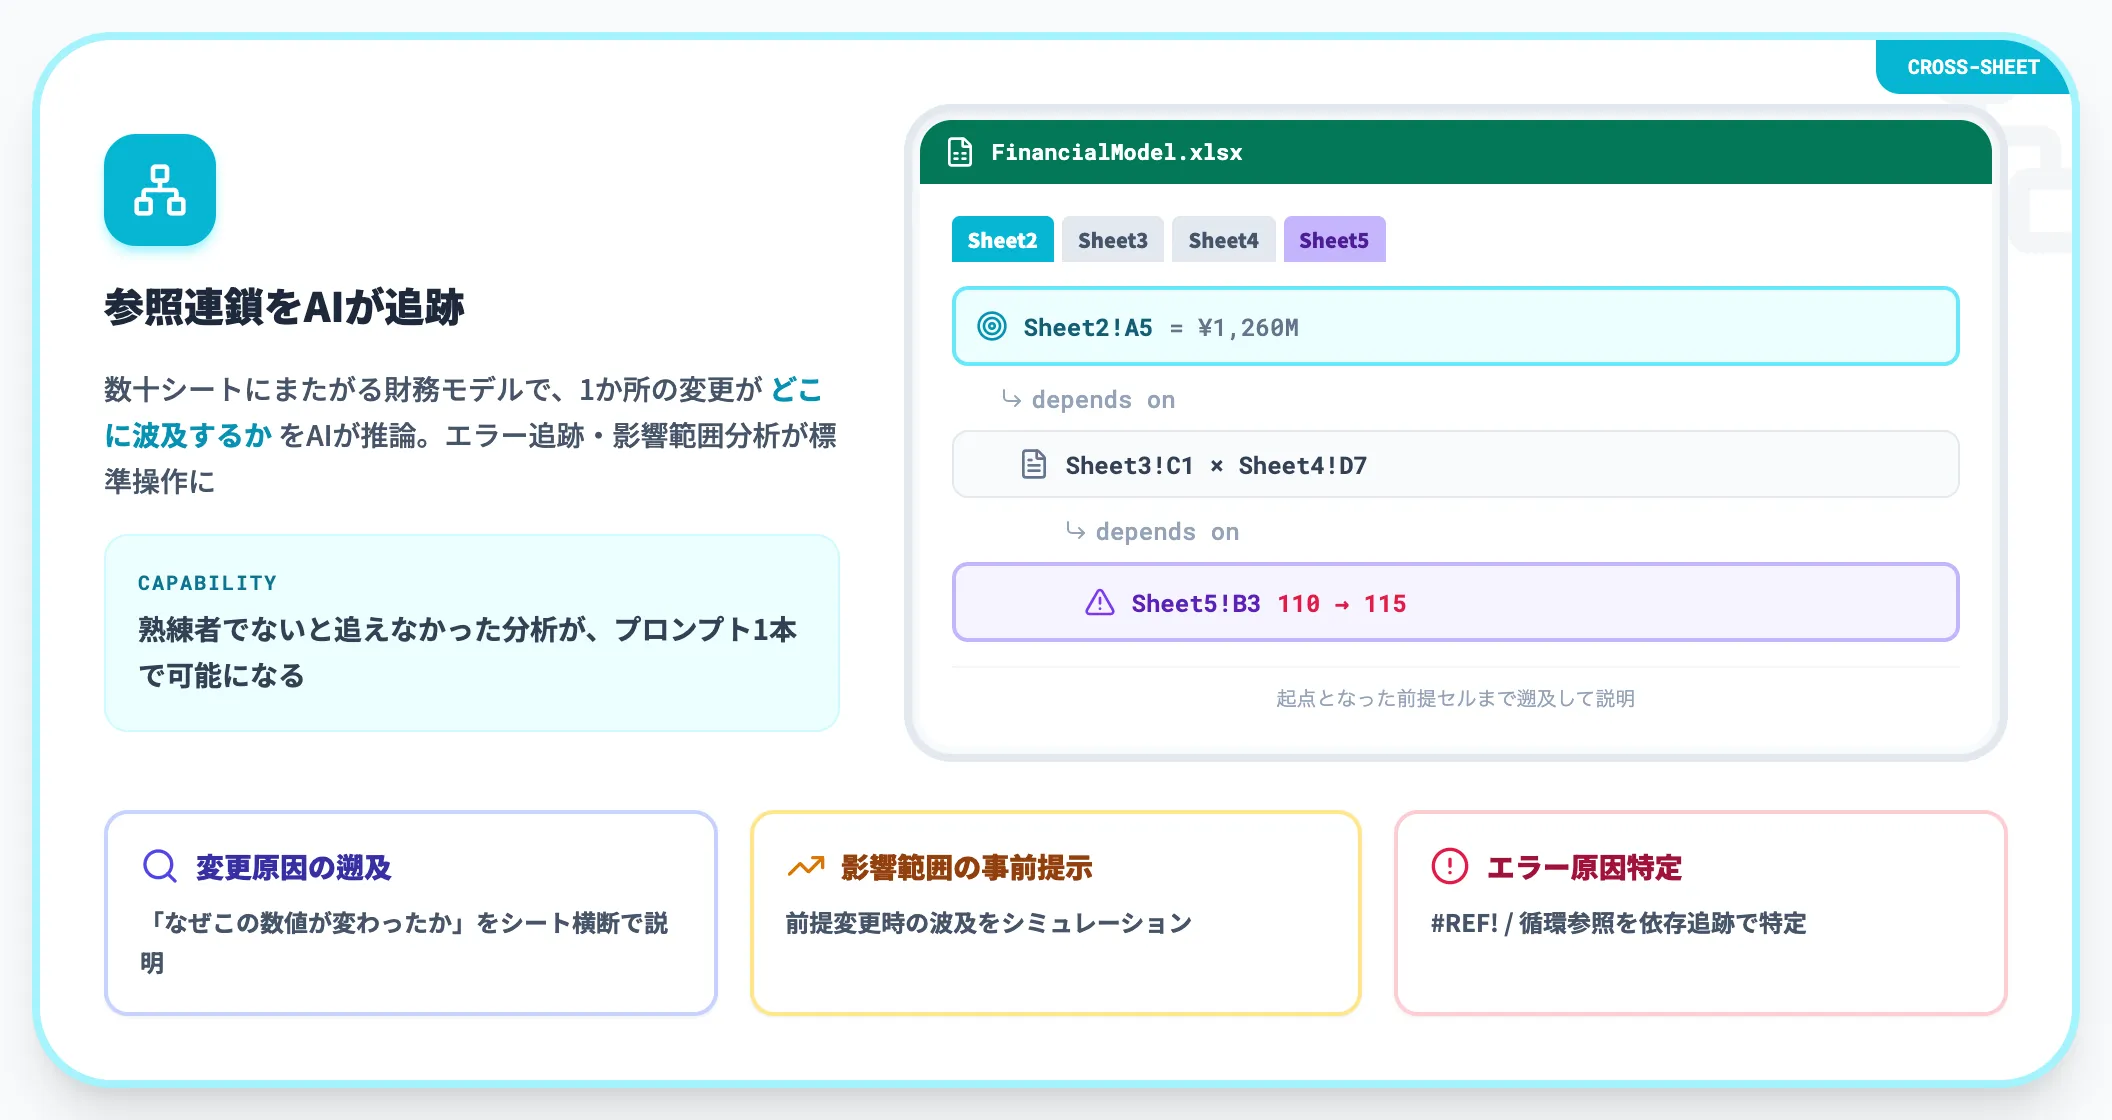Click the file icon beside FinancialModel.xlsx
Image resolution: width=2112 pixels, height=1120 pixels.
960,152
